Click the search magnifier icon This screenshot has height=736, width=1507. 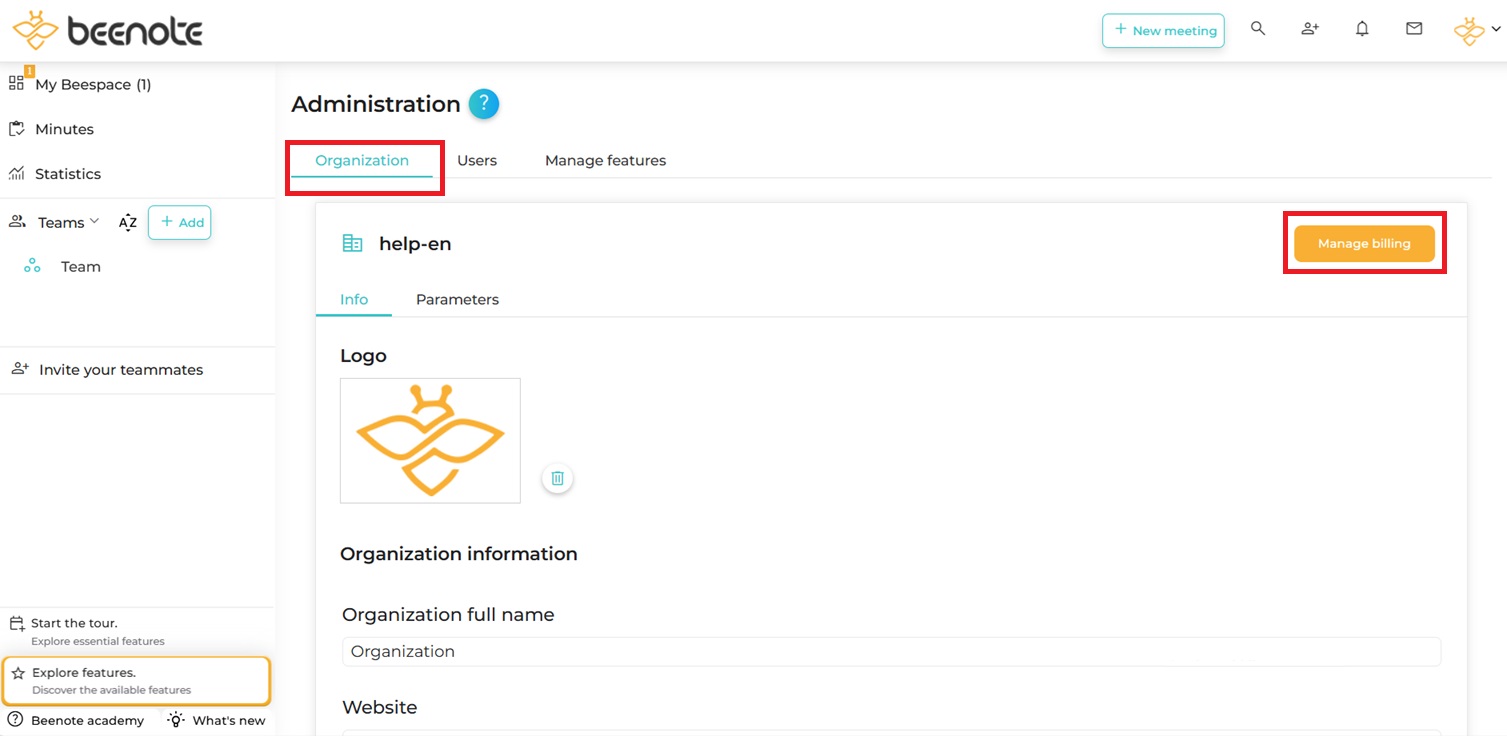point(1258,29)
